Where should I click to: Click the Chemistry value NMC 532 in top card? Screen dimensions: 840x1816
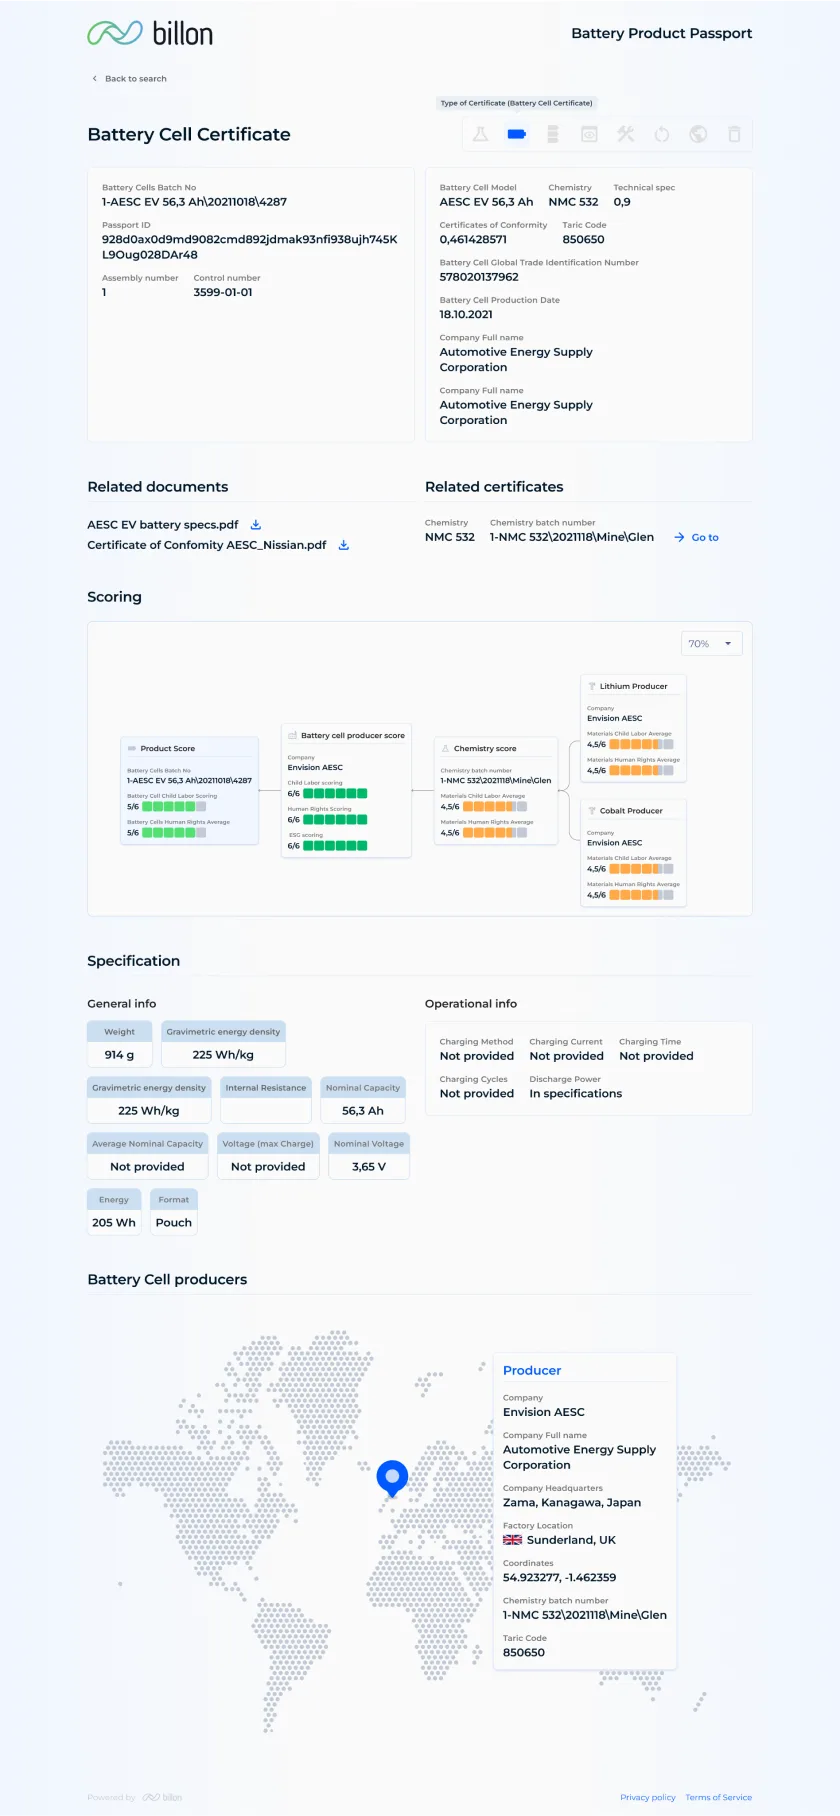573,202
